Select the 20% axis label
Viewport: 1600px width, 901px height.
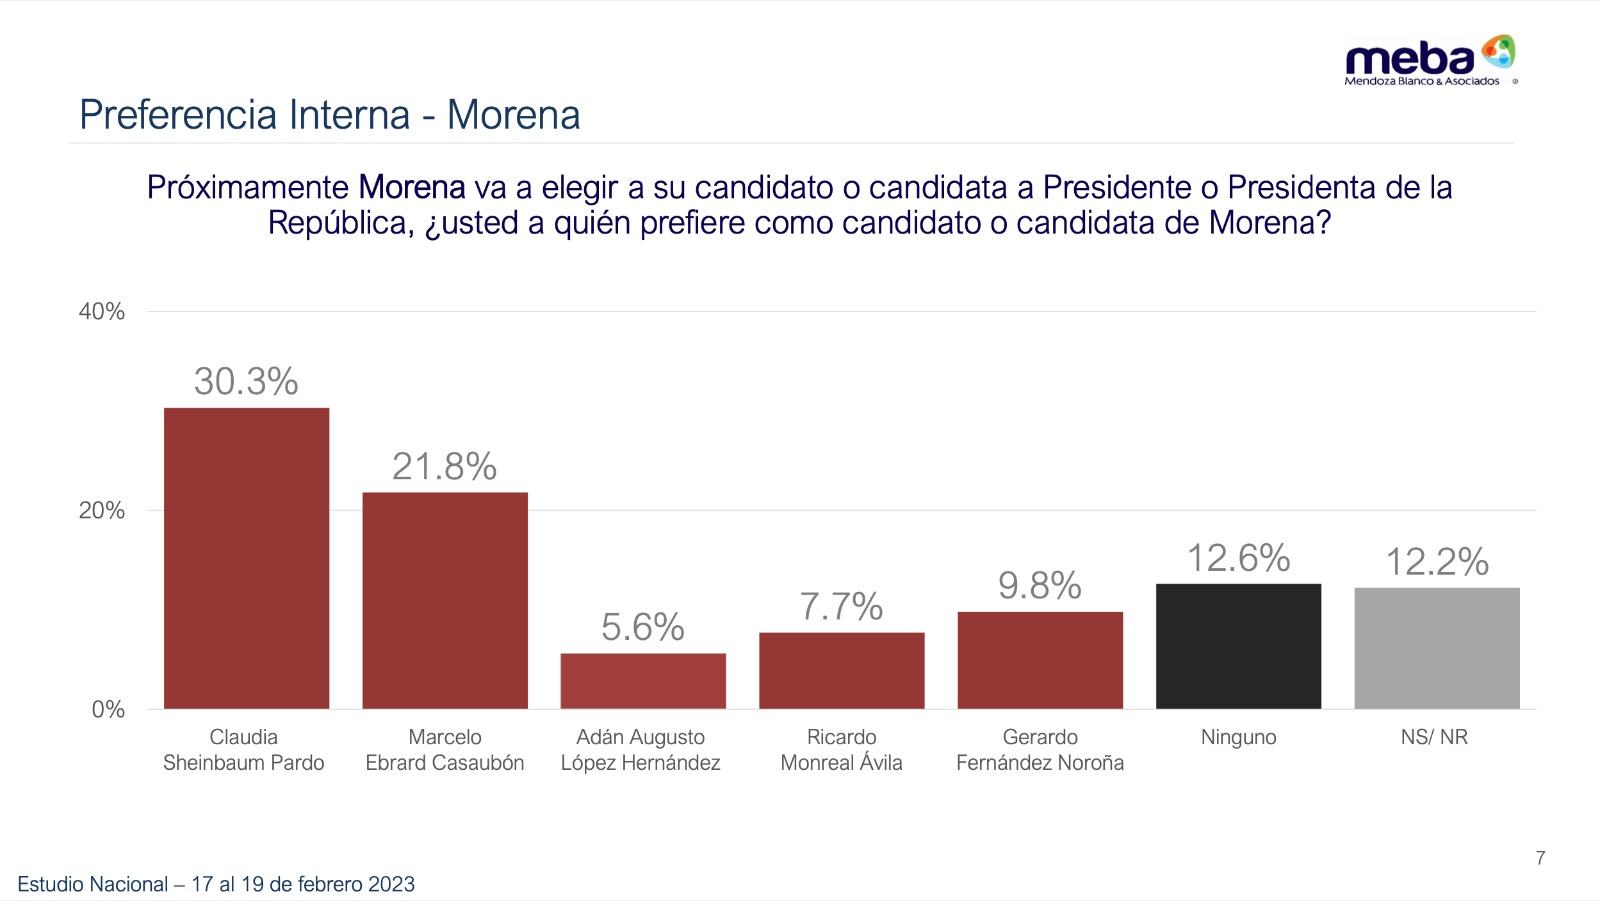[102, 511]
